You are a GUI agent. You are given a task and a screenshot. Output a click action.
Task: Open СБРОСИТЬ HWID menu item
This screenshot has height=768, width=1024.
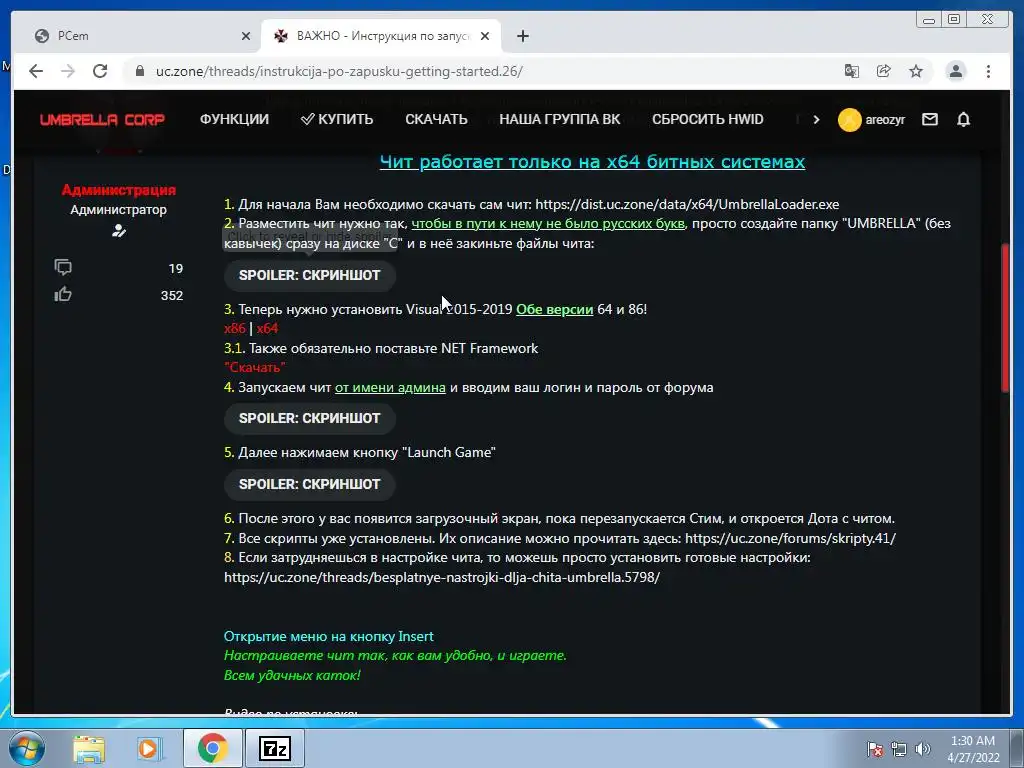[707, 120]
